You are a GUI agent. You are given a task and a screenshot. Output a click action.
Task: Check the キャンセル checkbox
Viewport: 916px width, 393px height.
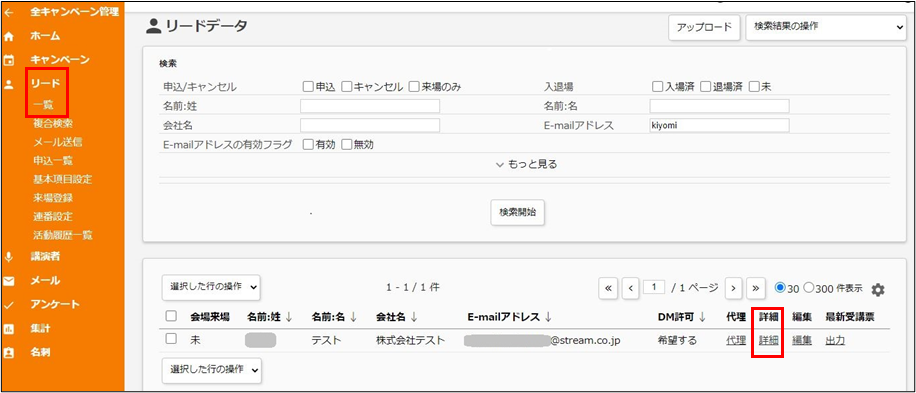346,87
